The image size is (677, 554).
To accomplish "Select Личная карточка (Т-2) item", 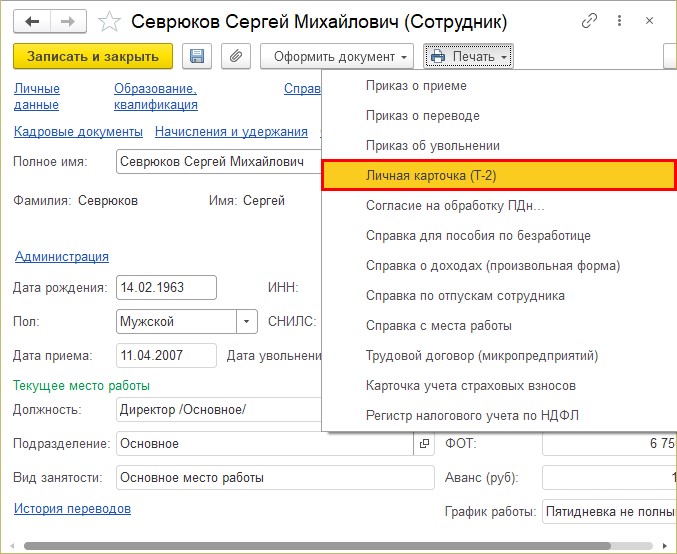I will [x=499, y=175].
